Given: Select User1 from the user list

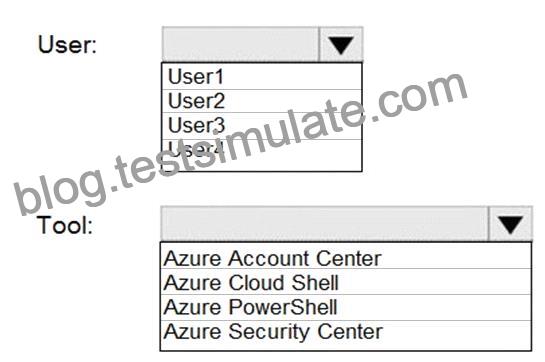Looking at the screenshot, I should coord(262,77).
